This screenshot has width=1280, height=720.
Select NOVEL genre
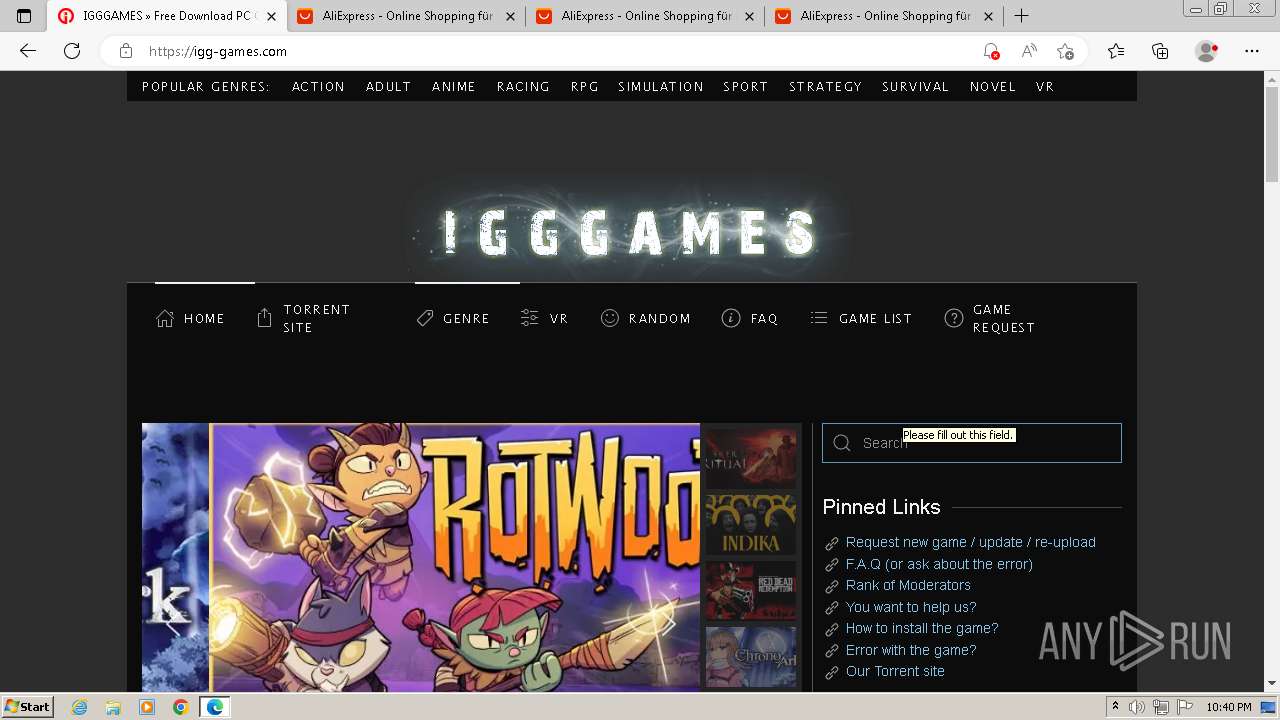(x=993, y=87)
